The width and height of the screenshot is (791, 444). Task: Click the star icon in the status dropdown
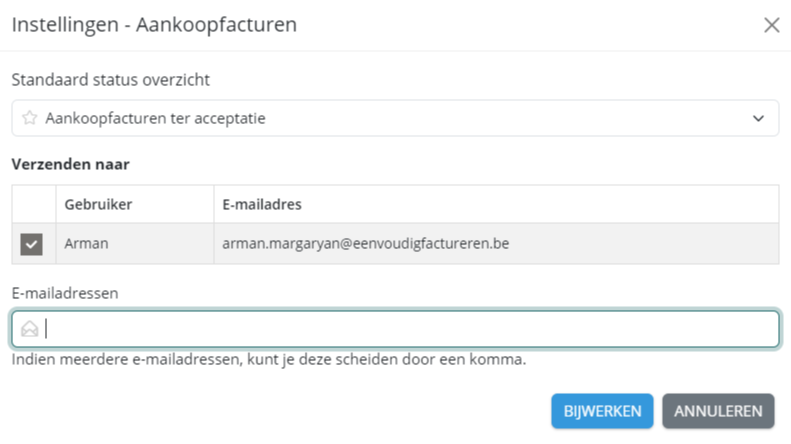30,118
